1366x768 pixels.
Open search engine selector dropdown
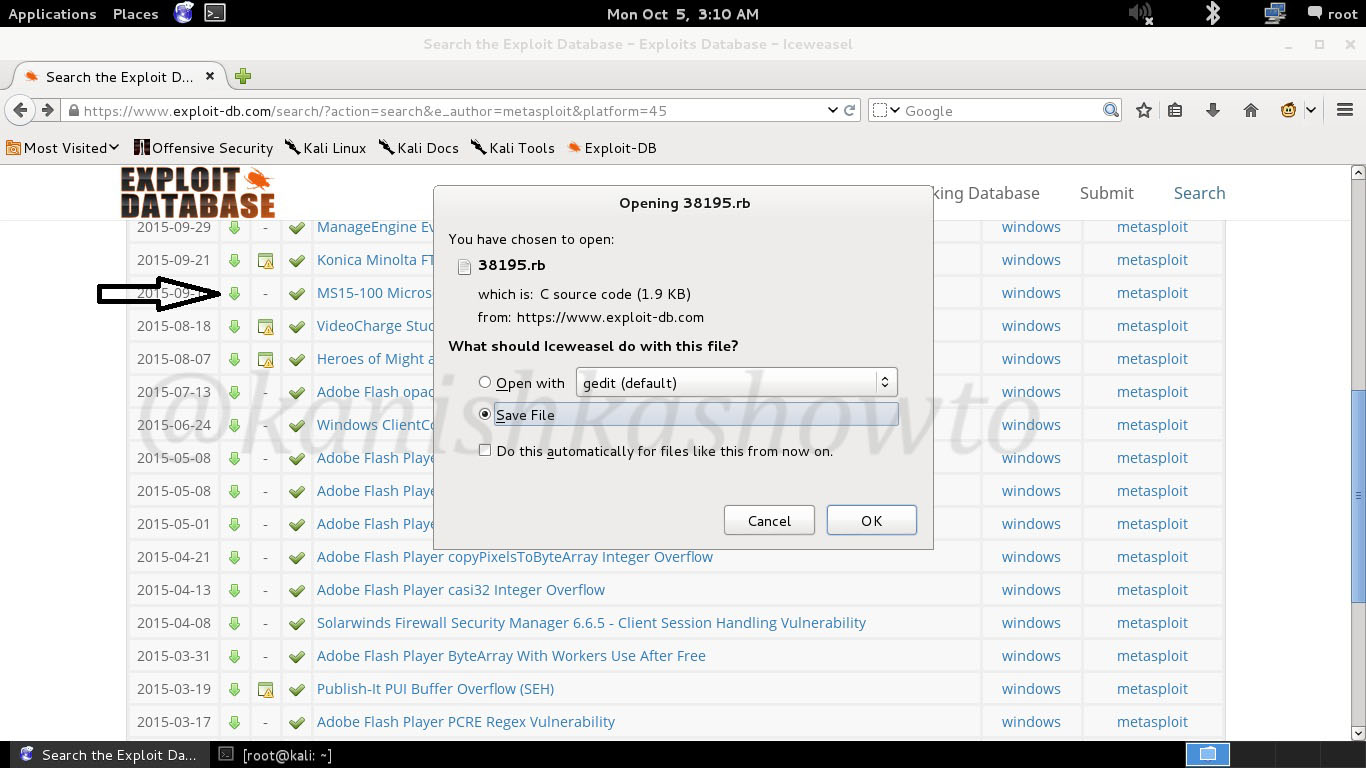click(886, 110)
